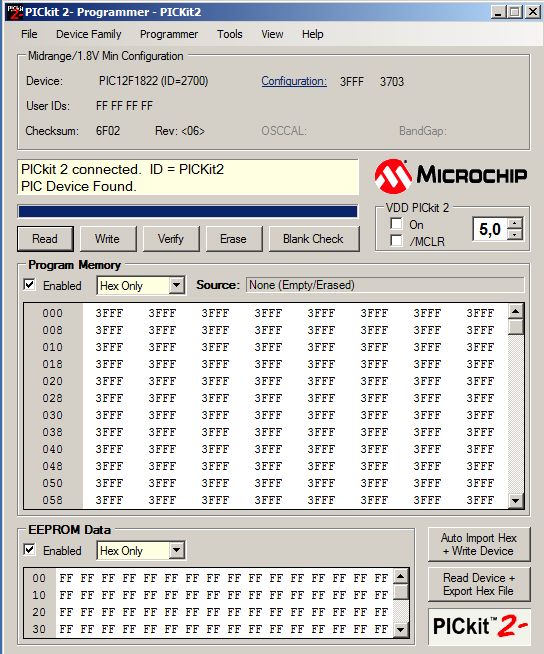
Task: Decrease VDD voltage with down arrow
Action: (515, 234)
